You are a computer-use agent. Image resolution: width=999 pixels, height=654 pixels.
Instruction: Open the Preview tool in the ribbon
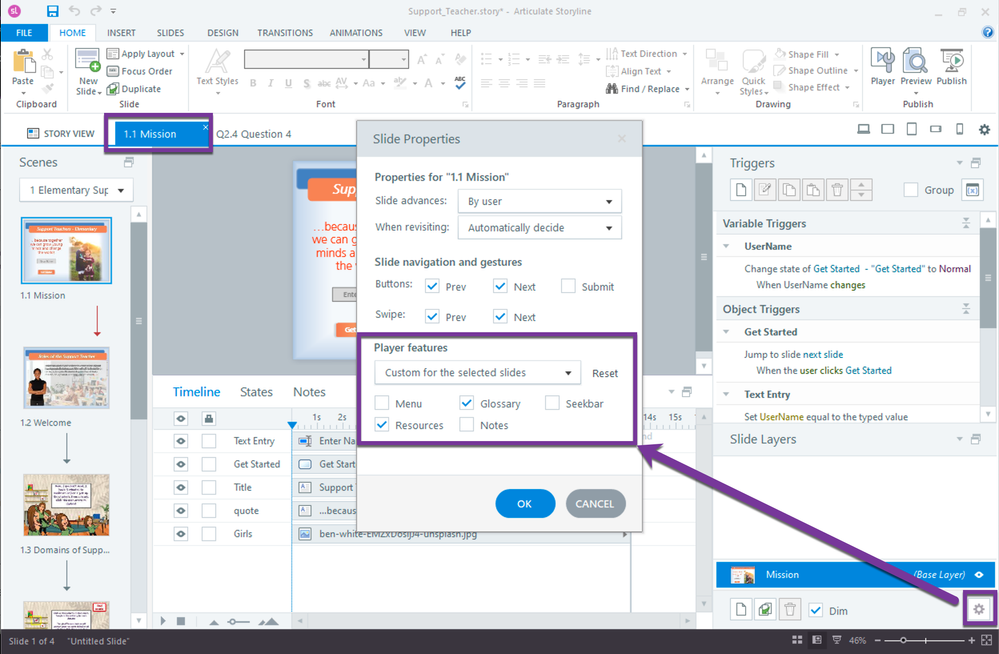pyautogui.click(x=916, y=66)
